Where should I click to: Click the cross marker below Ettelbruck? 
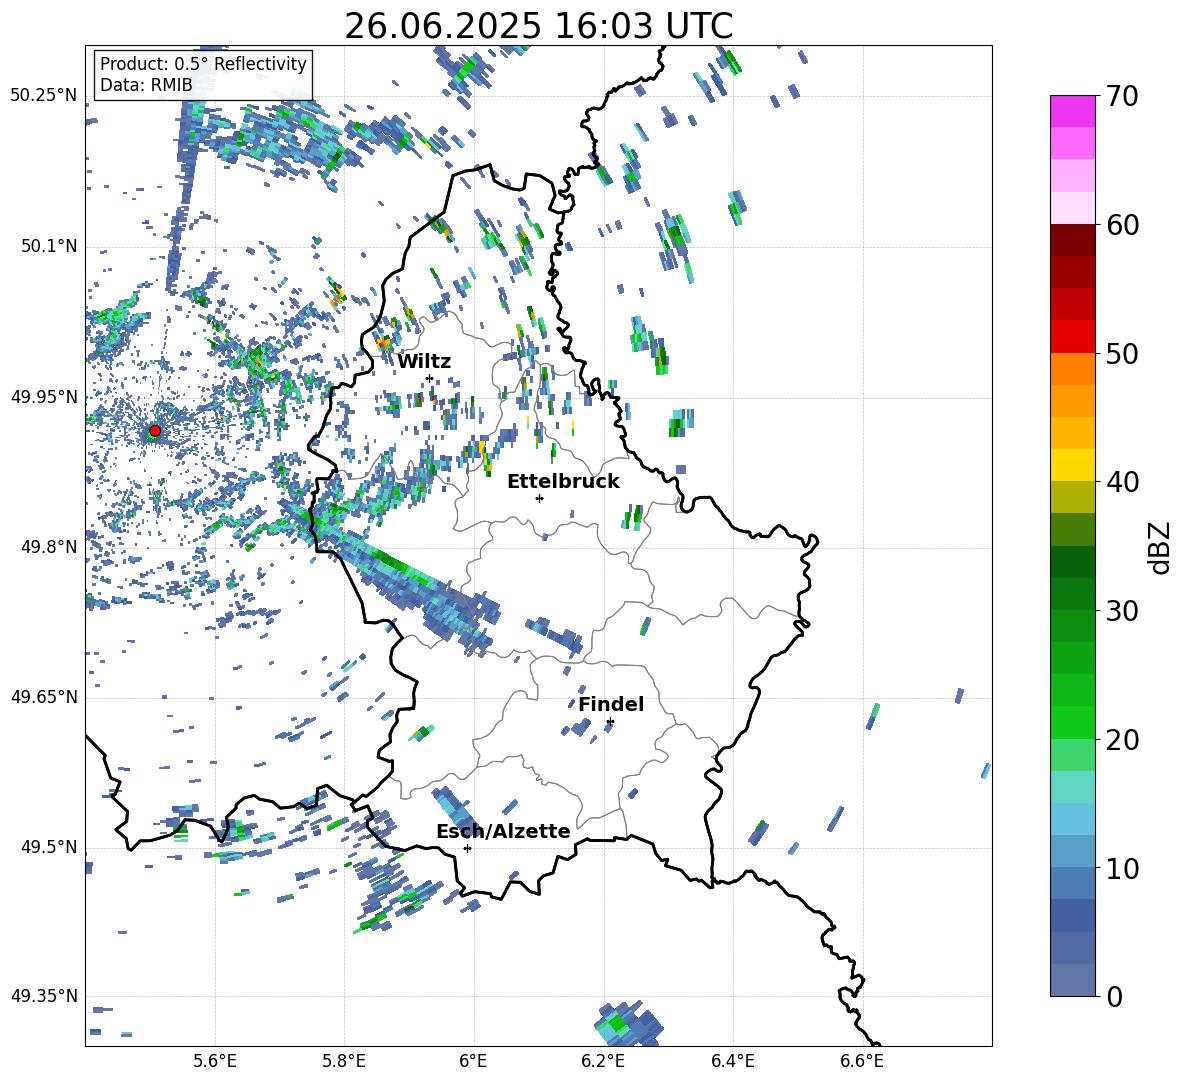(x=539, y=498)
